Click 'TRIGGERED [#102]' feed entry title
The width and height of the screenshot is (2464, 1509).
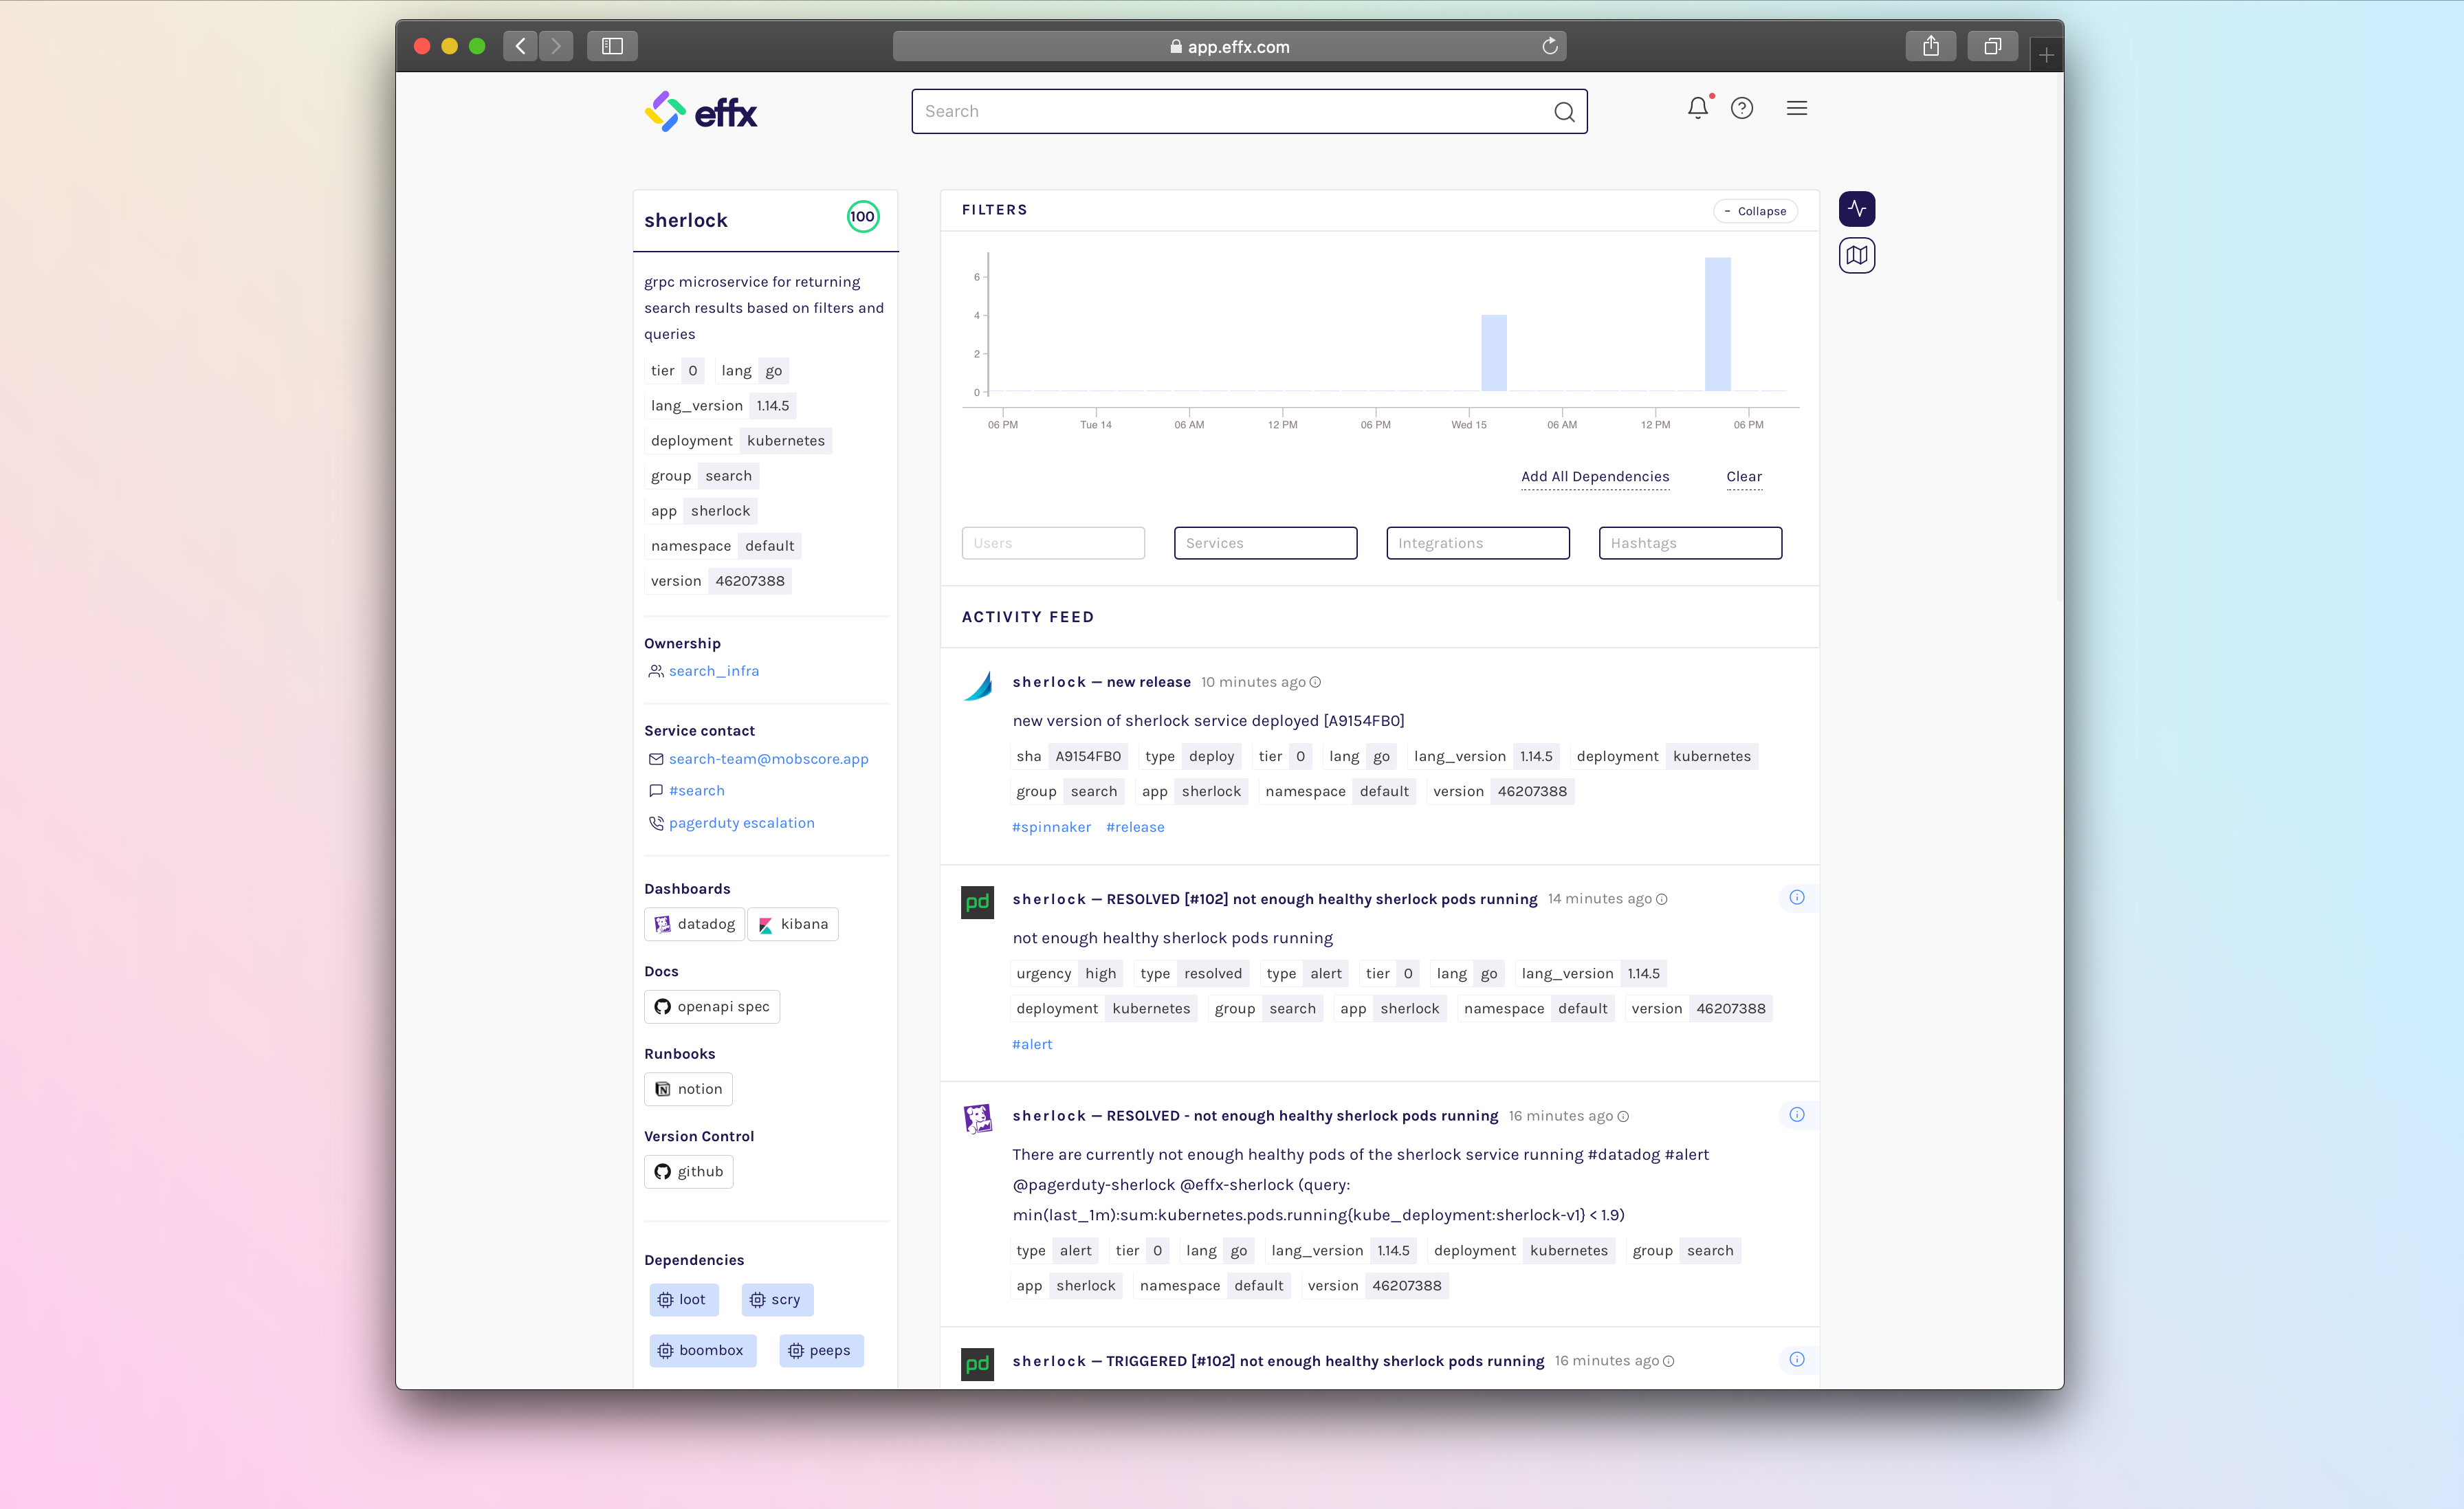(1278, 1361)
